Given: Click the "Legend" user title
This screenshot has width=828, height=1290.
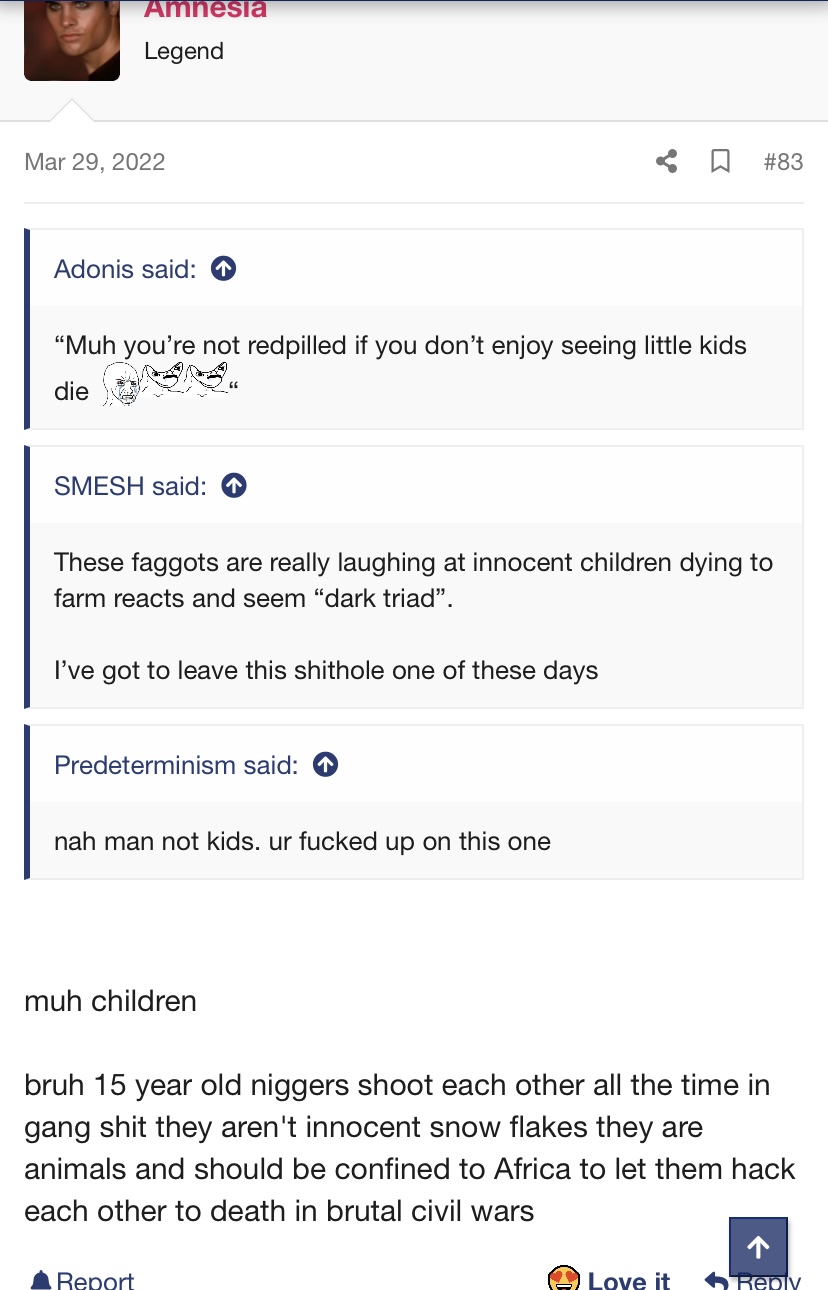Looking at the screenshot, I should pos(184,51).
